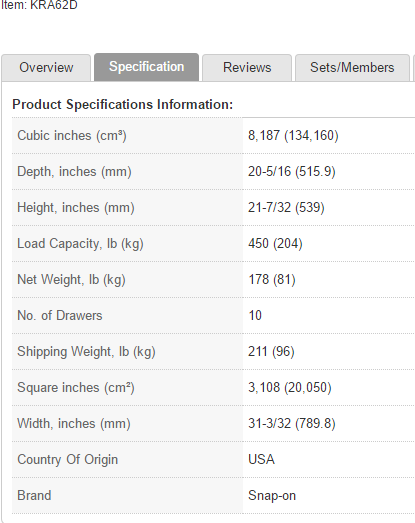Click the Cubic inches (cm³) label
The width and height of the screenshot is (415, 523).
(x=72, y=136)
